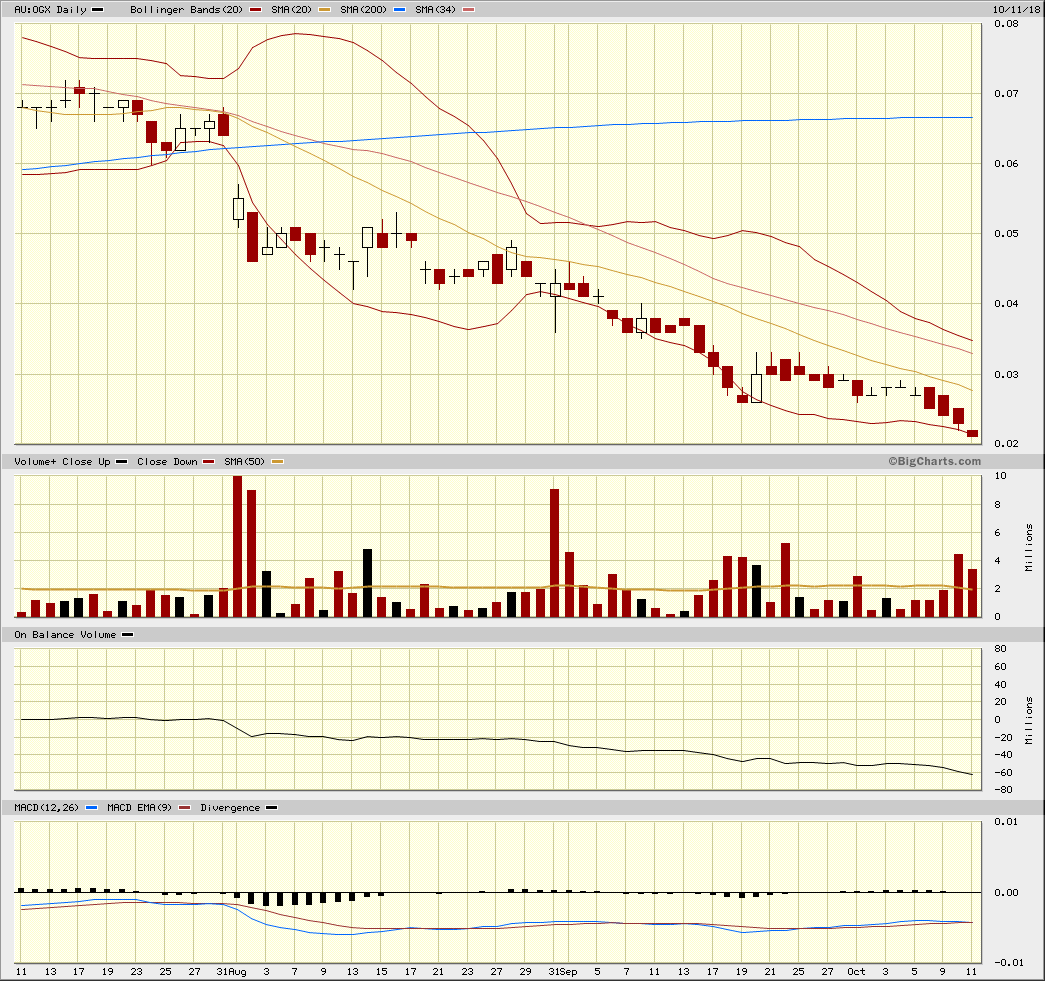
Task: Click the AU:OGX Daily legend label
Action: (x=51, y=9)
